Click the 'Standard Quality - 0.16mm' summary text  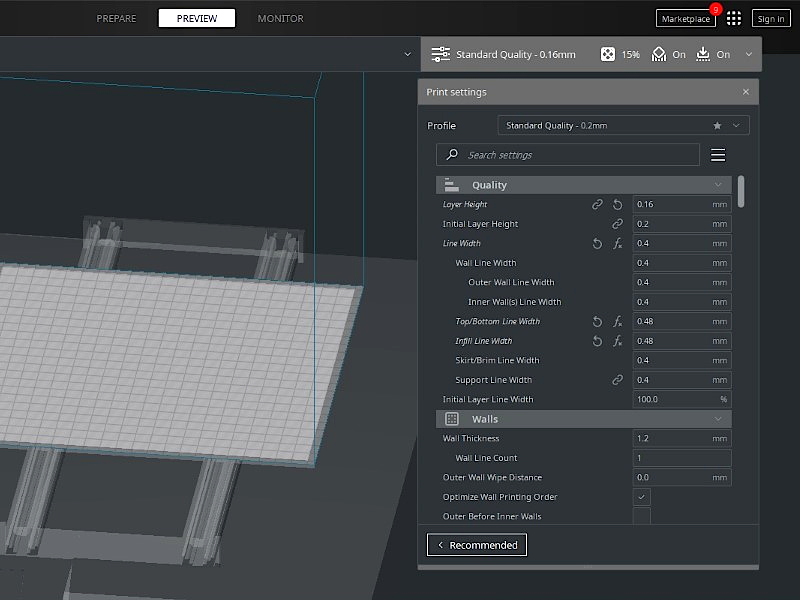[x=515, y=54]
